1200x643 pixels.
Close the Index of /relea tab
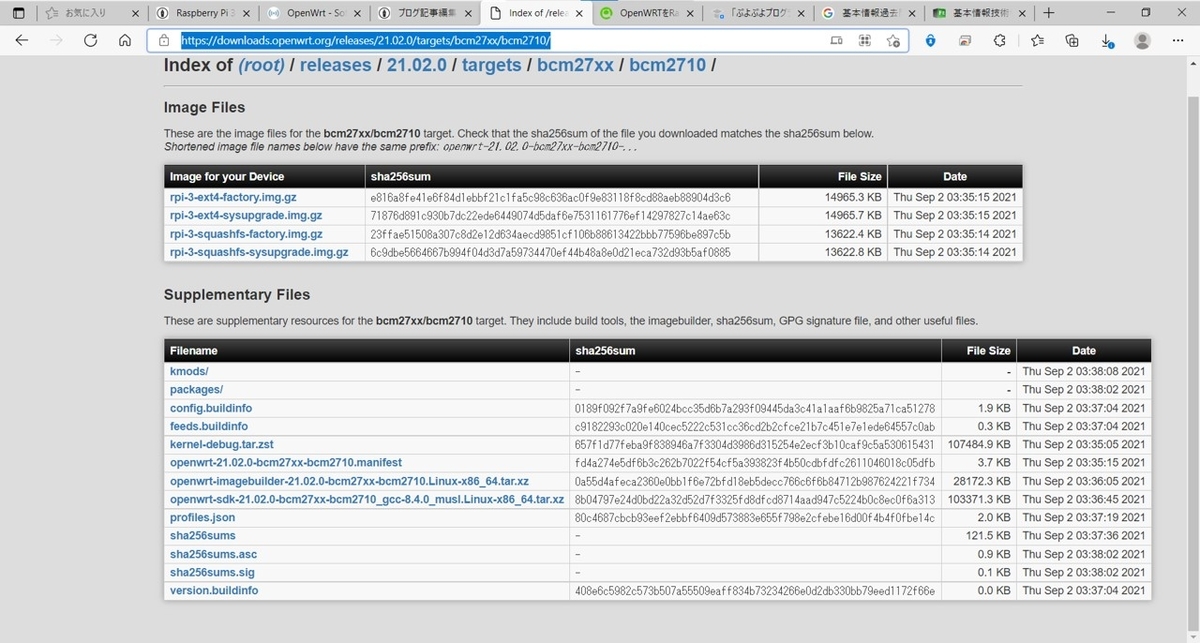(x=579, y=14)
